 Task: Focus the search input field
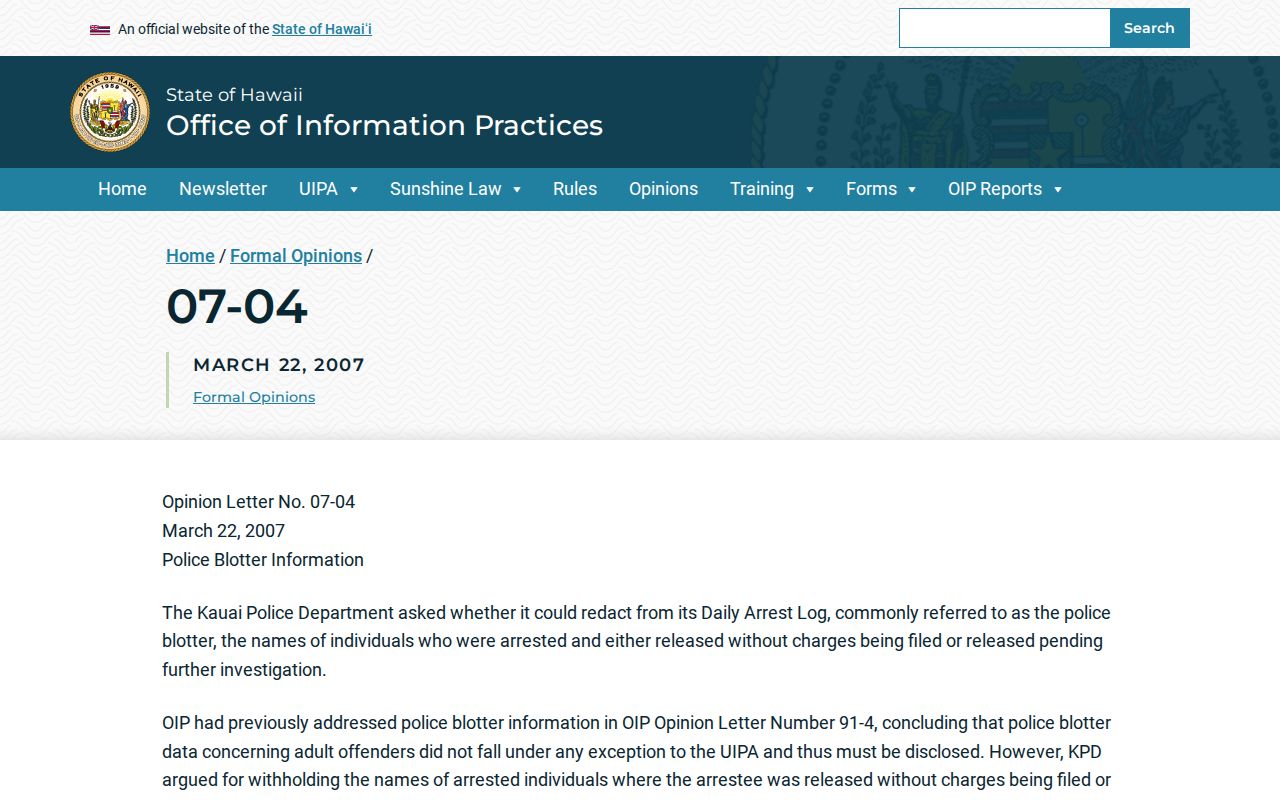[x=1004, y=28]
